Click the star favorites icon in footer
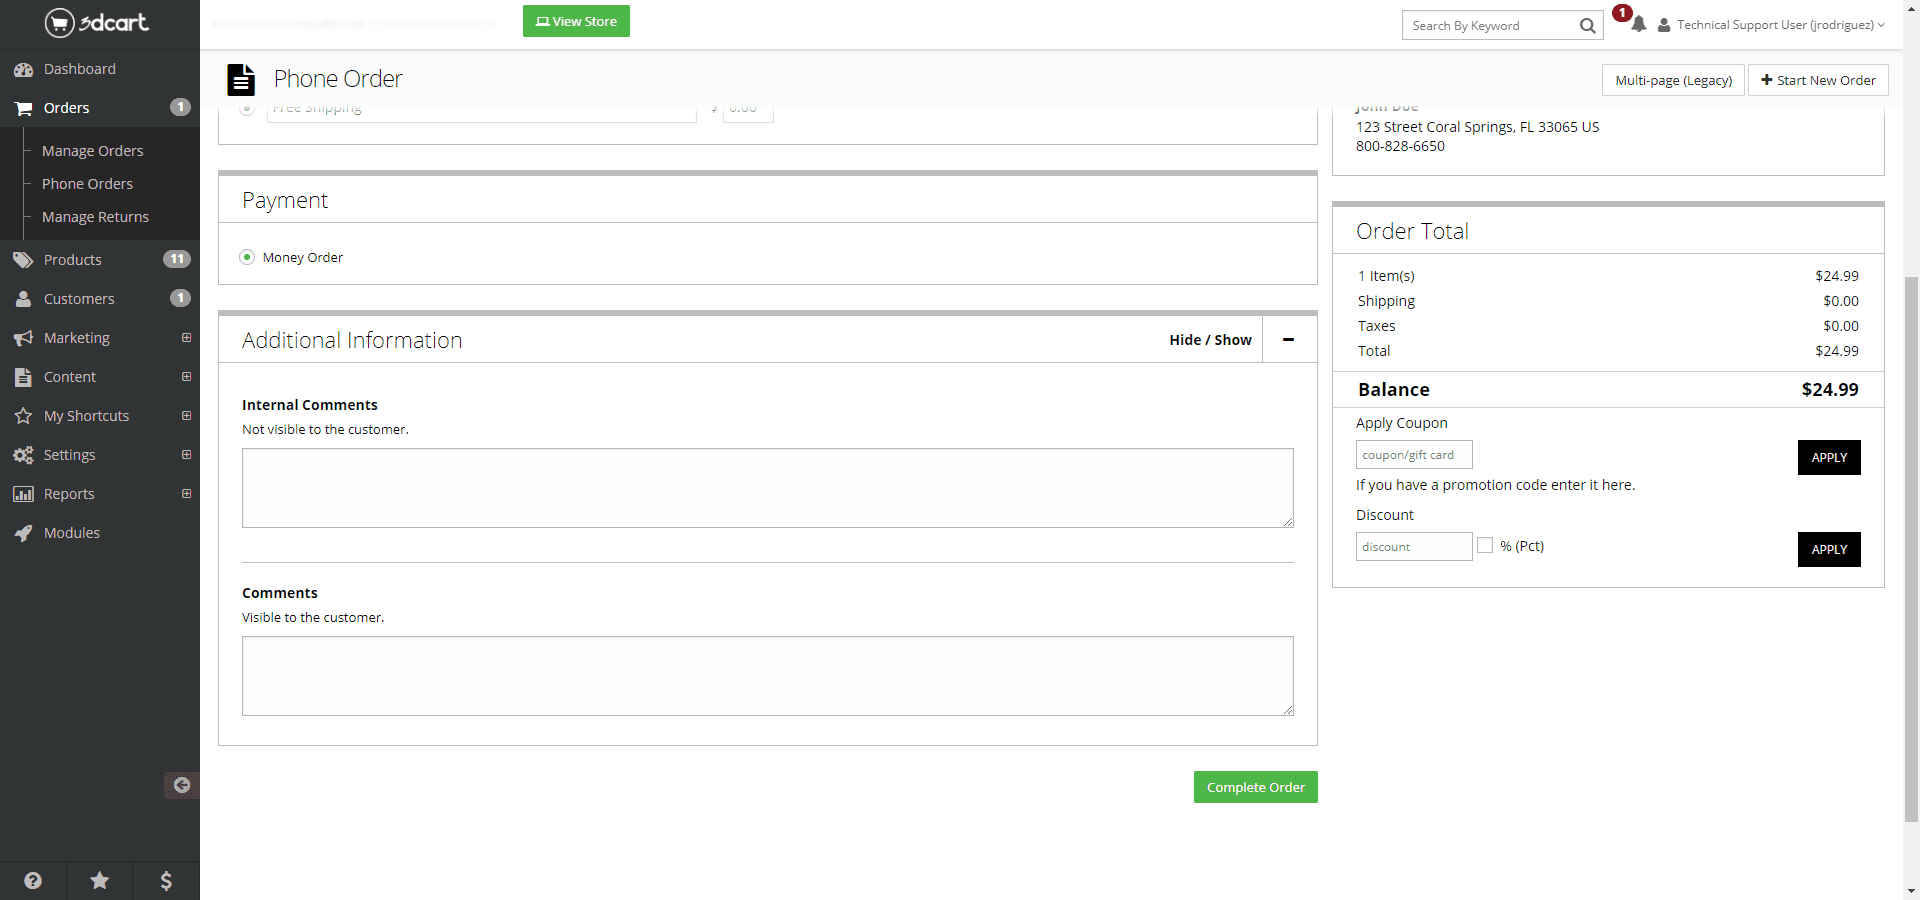1920x900 pixels. click(100, 880)
